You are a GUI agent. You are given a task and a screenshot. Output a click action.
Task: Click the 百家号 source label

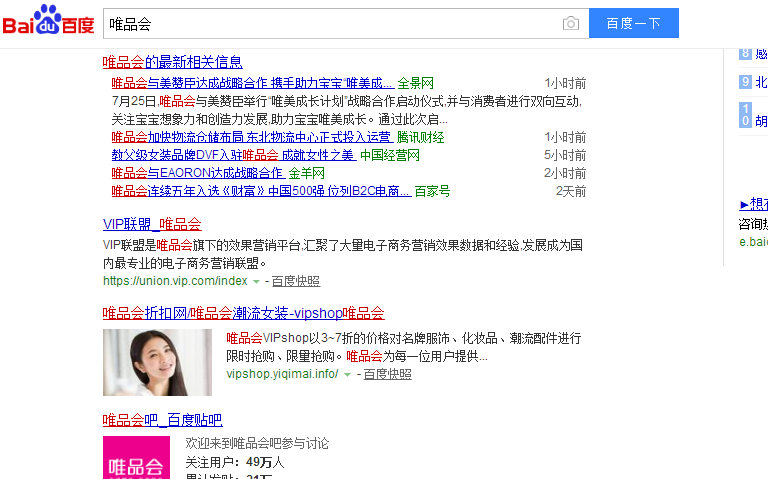point(432,191)
